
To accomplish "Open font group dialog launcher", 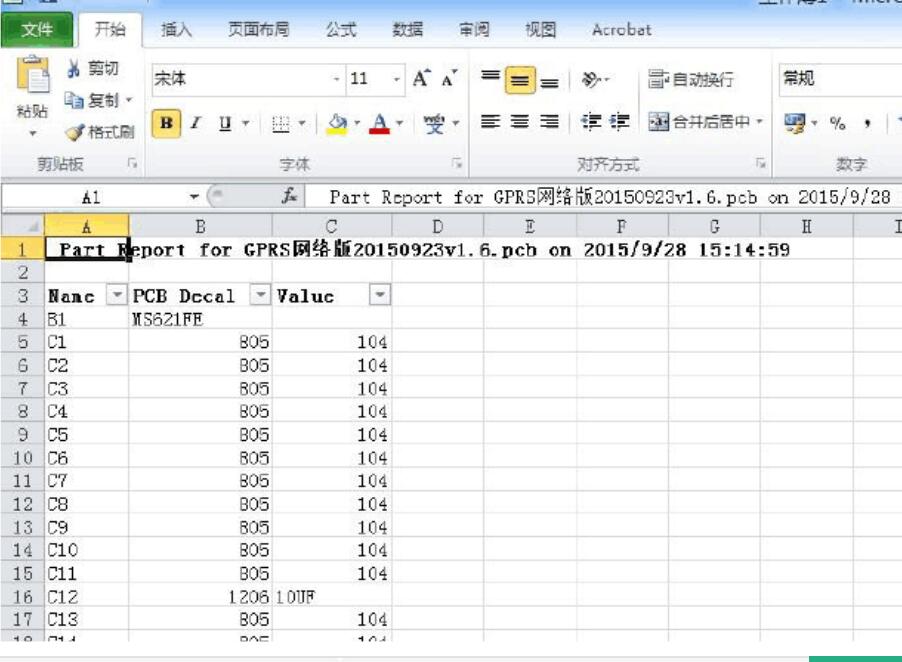I will (x=457, y=164).
